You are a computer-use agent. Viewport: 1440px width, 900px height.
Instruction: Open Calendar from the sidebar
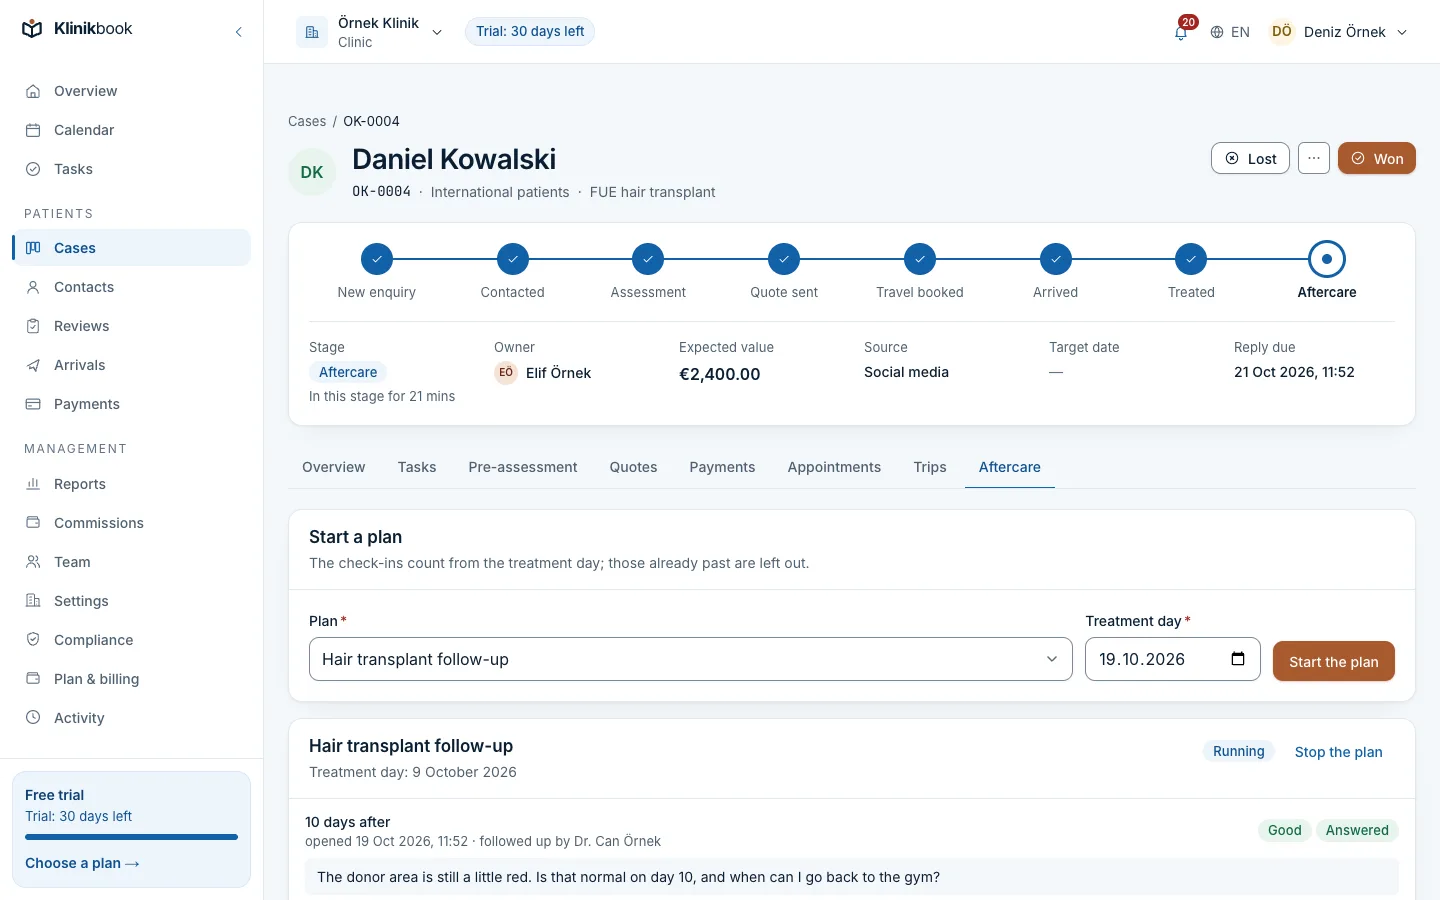pos(131,130)
